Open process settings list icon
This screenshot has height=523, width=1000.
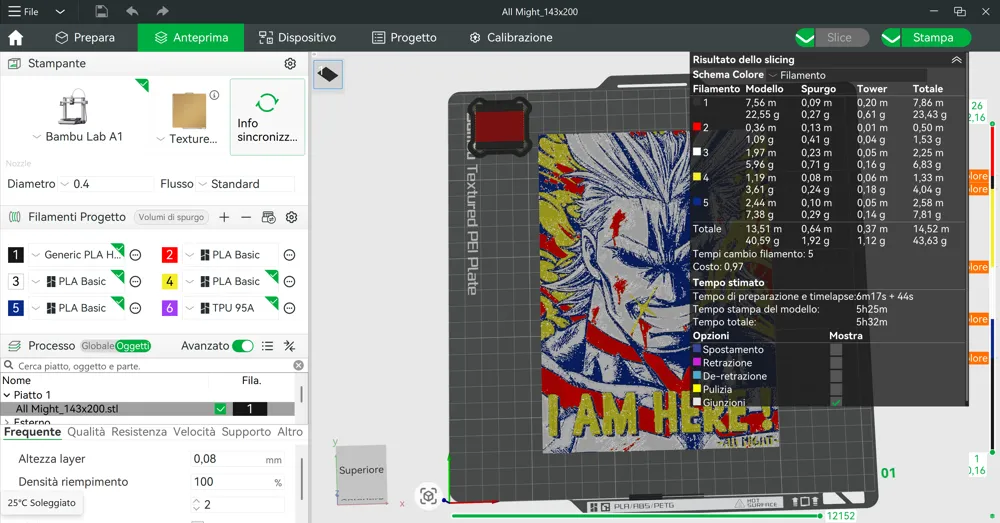click(x=267, y=346)
